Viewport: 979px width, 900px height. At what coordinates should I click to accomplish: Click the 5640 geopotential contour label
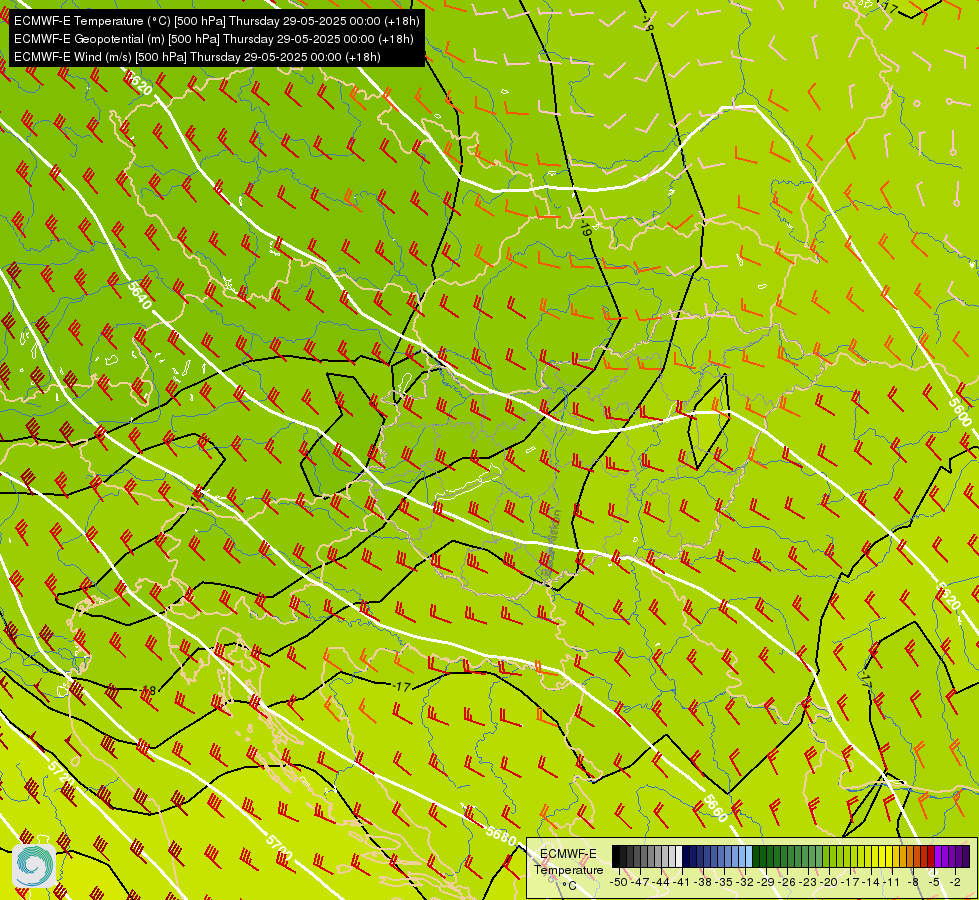(x=140, y=295)
